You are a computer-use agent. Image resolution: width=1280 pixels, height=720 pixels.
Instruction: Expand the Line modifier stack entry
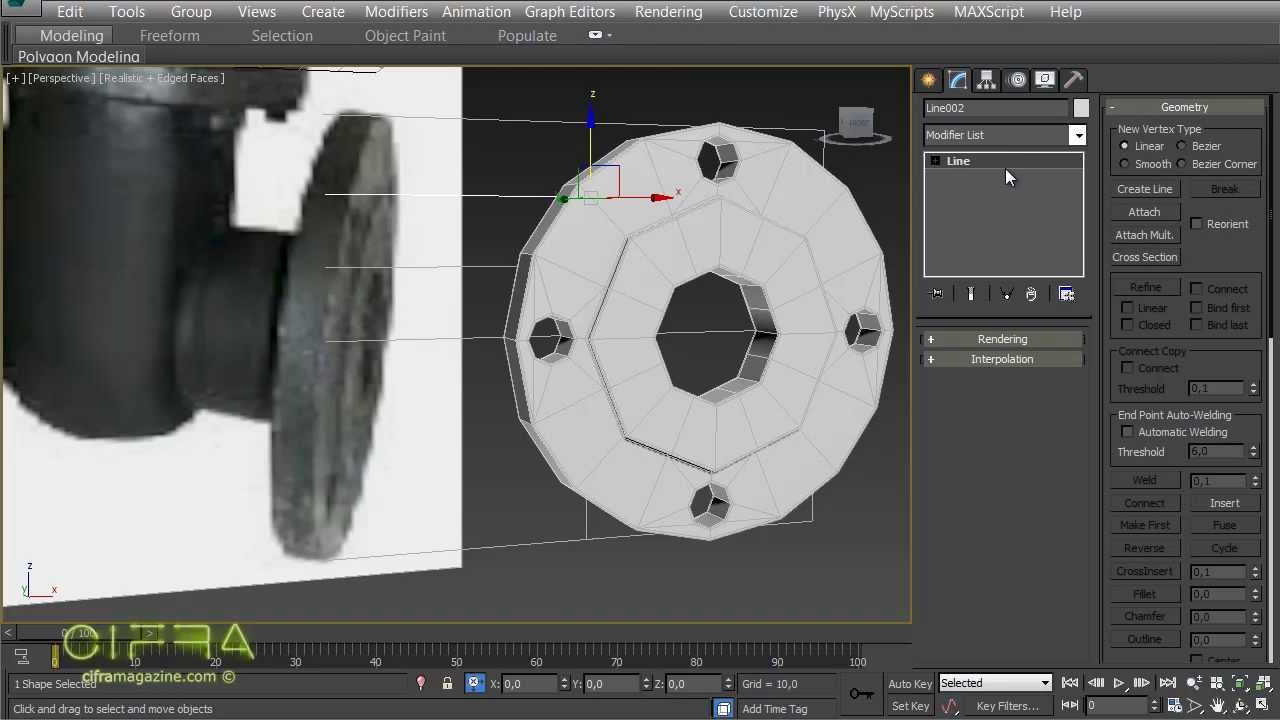[935, 161]
